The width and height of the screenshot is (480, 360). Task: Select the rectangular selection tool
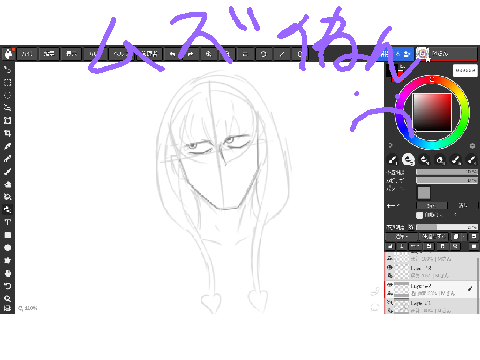(x=7, y=82)
